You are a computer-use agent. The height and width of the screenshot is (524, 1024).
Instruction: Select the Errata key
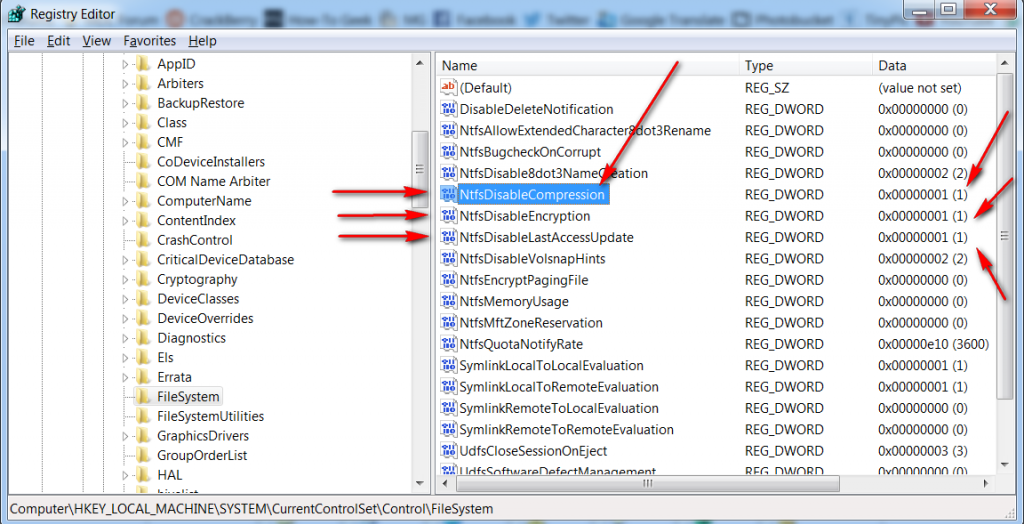pos(174,377)
